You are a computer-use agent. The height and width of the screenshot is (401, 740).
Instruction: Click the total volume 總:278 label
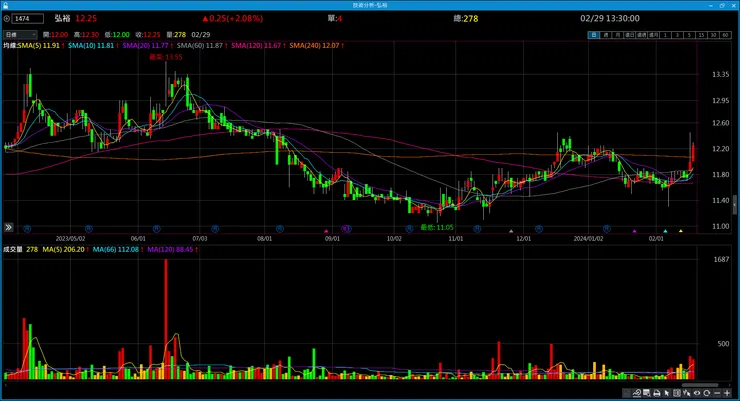click(x=466, y=19)
